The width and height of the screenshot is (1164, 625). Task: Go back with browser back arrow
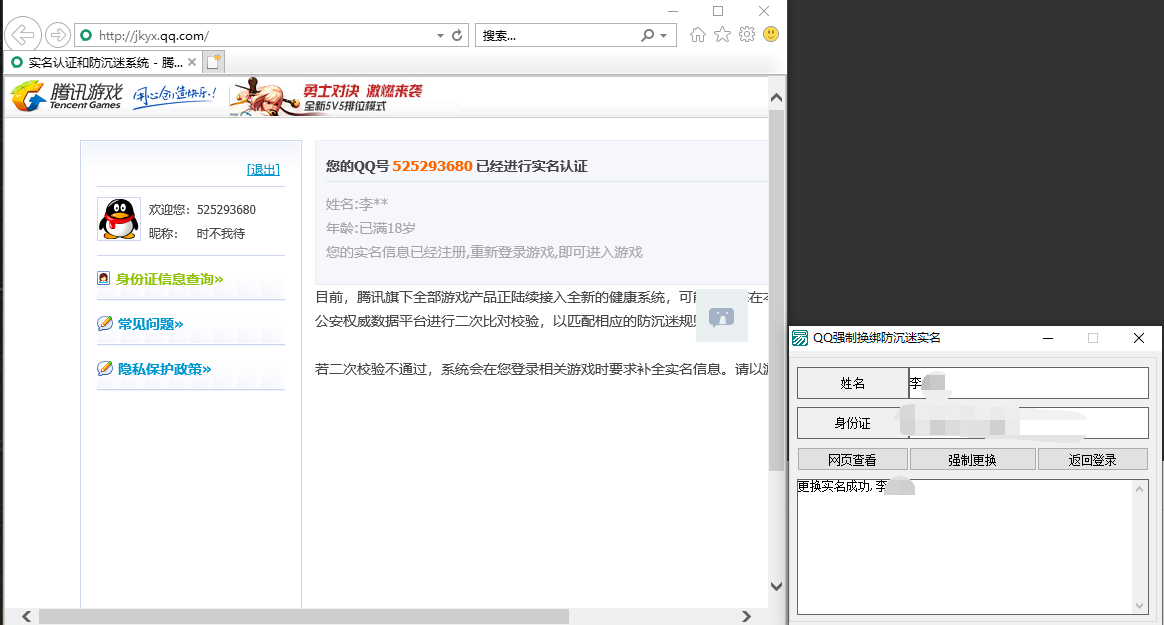[23, 34]
